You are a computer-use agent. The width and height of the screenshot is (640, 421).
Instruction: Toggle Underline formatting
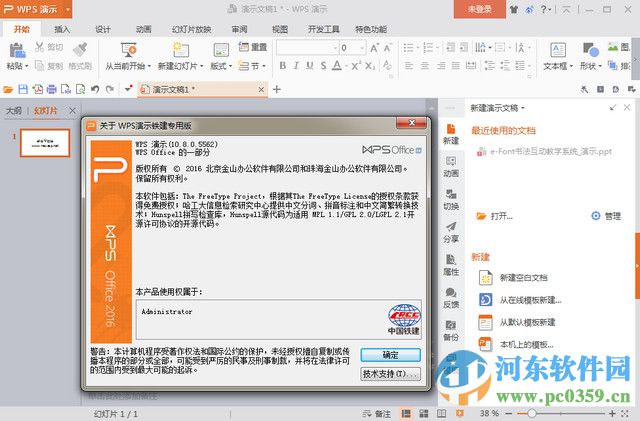310,65
